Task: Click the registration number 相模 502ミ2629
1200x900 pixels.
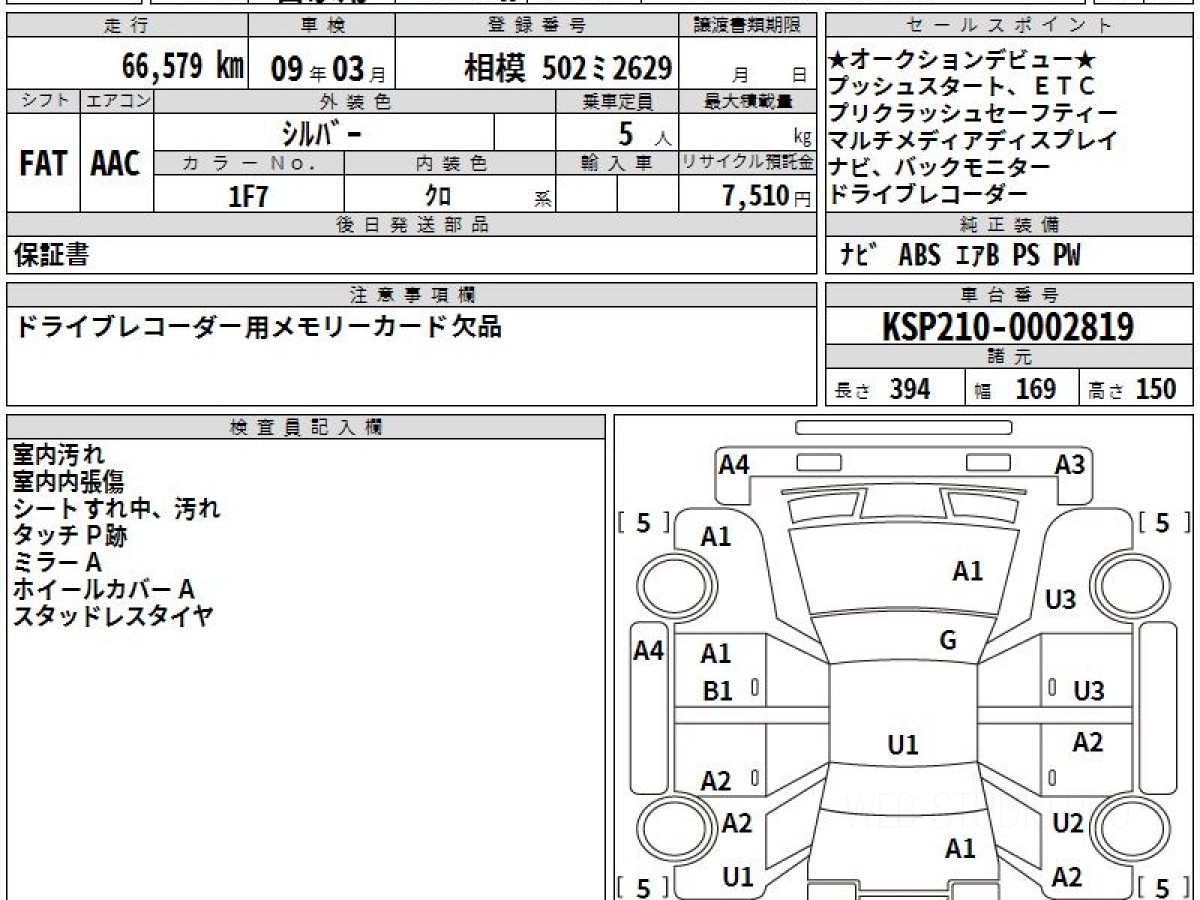Action: [x=567, y=68]
